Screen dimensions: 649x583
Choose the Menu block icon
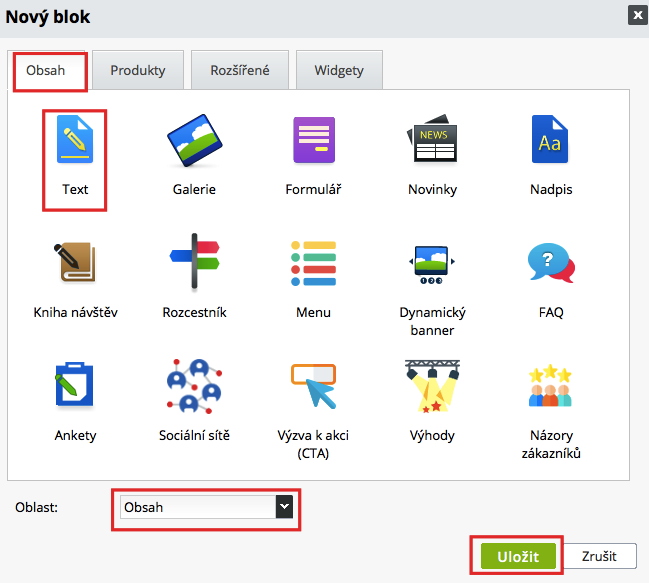coord(313,263)
